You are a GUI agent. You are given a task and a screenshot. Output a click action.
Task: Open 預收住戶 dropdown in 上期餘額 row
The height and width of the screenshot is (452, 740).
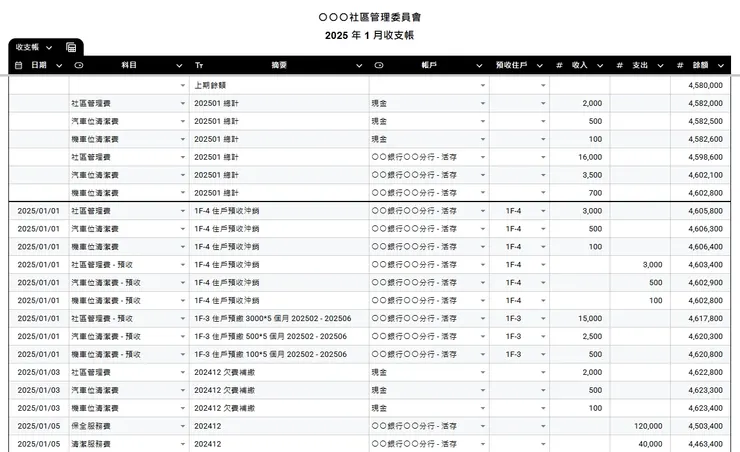[543, 85]
